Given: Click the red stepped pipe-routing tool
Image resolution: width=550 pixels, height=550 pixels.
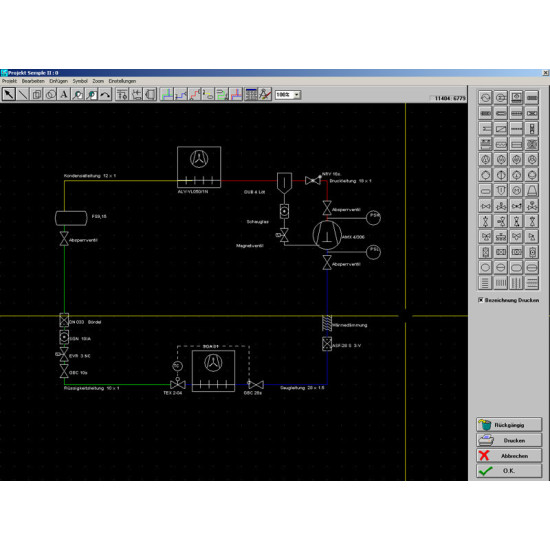Looking at the screenshot, I should pos(194,94).
